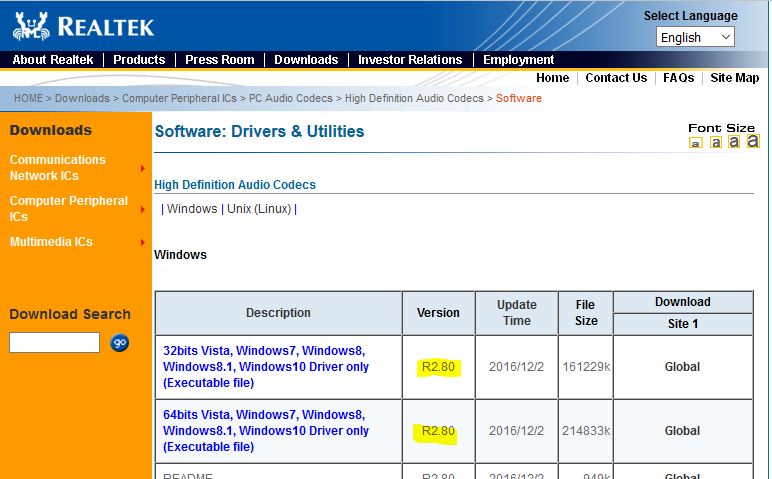Select the second smallest font size icon
Viewport: 772px width, 479px height.
coord(715,143)
